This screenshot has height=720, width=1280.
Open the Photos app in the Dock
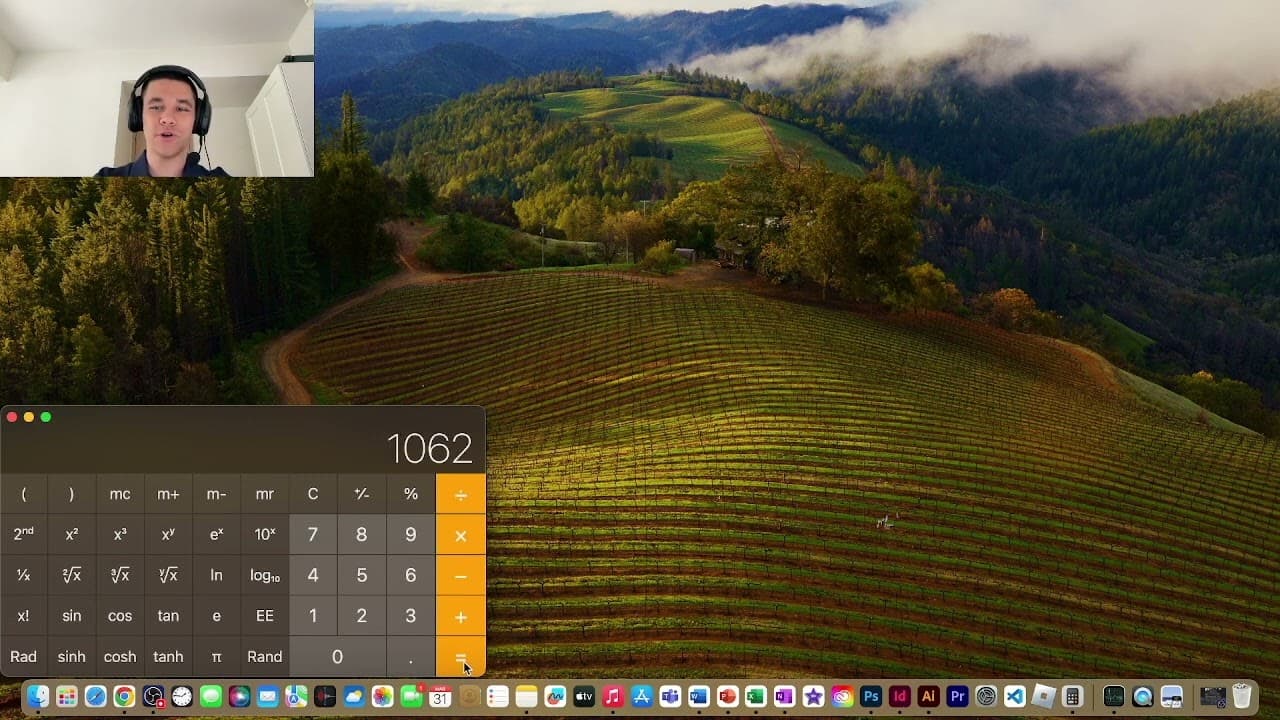click(x=382, y=697)
